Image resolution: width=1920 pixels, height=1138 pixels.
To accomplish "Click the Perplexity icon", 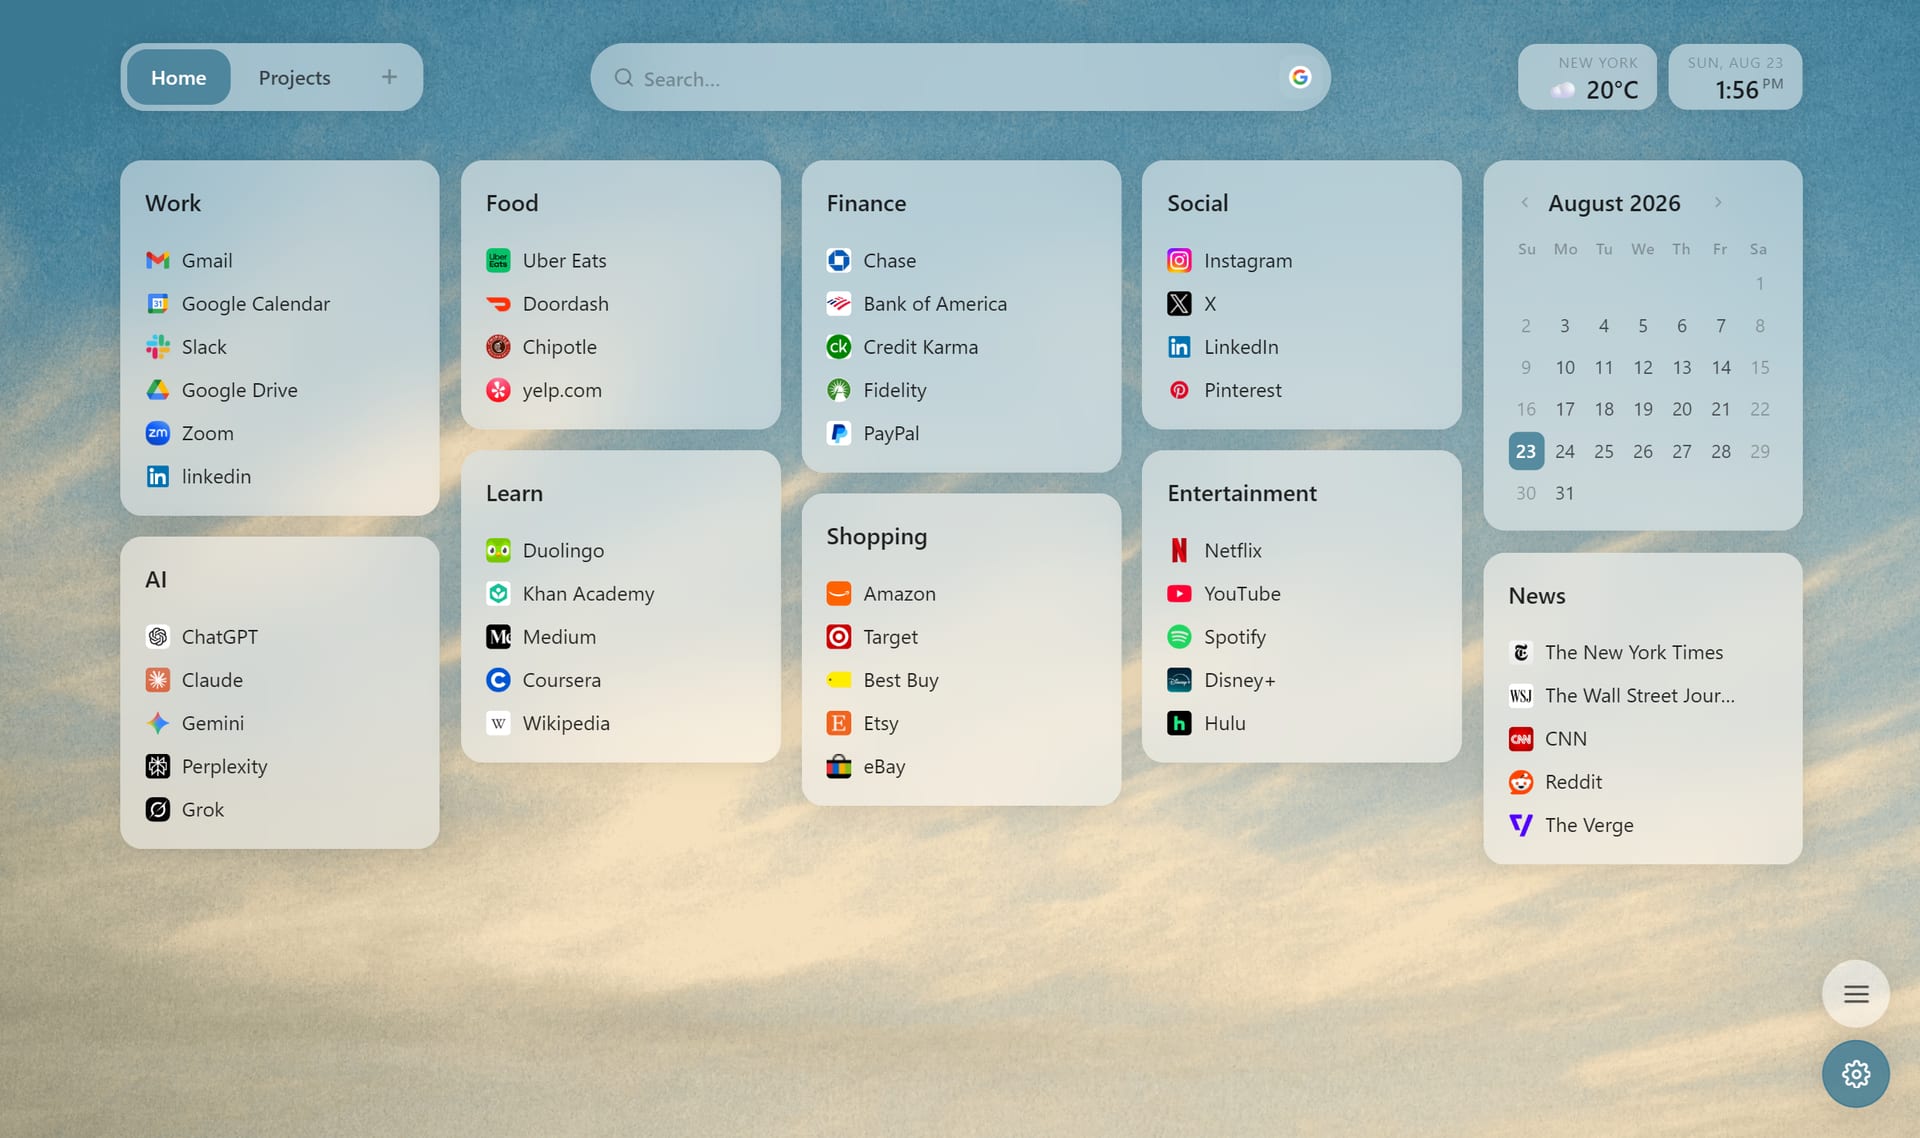I will [158, 766].
